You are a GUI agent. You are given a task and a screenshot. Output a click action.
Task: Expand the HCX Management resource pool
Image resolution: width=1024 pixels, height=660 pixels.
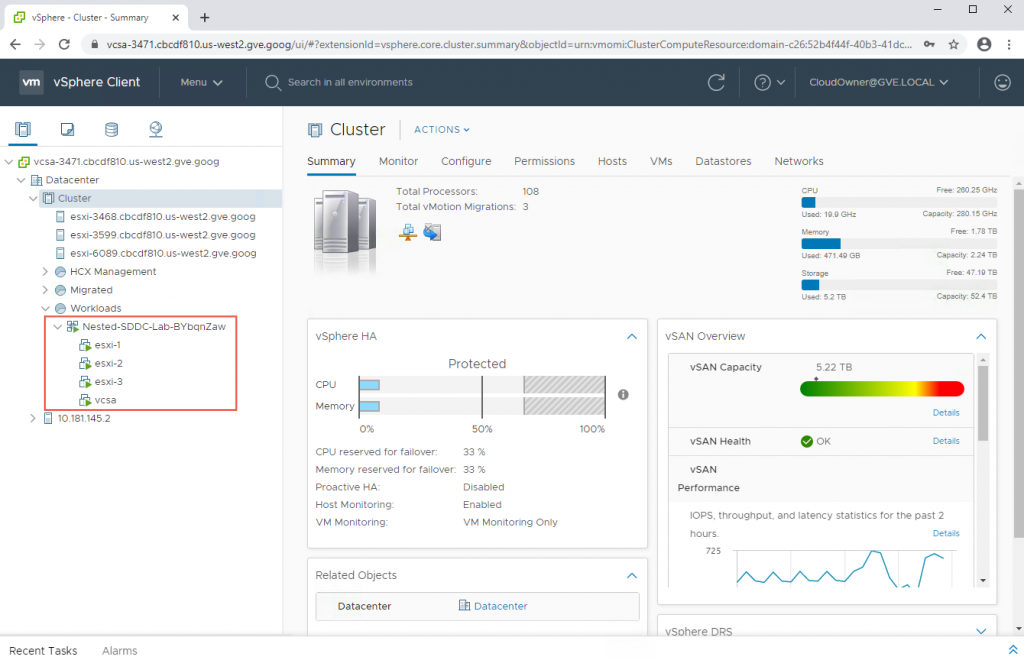(x=45, y=272)
